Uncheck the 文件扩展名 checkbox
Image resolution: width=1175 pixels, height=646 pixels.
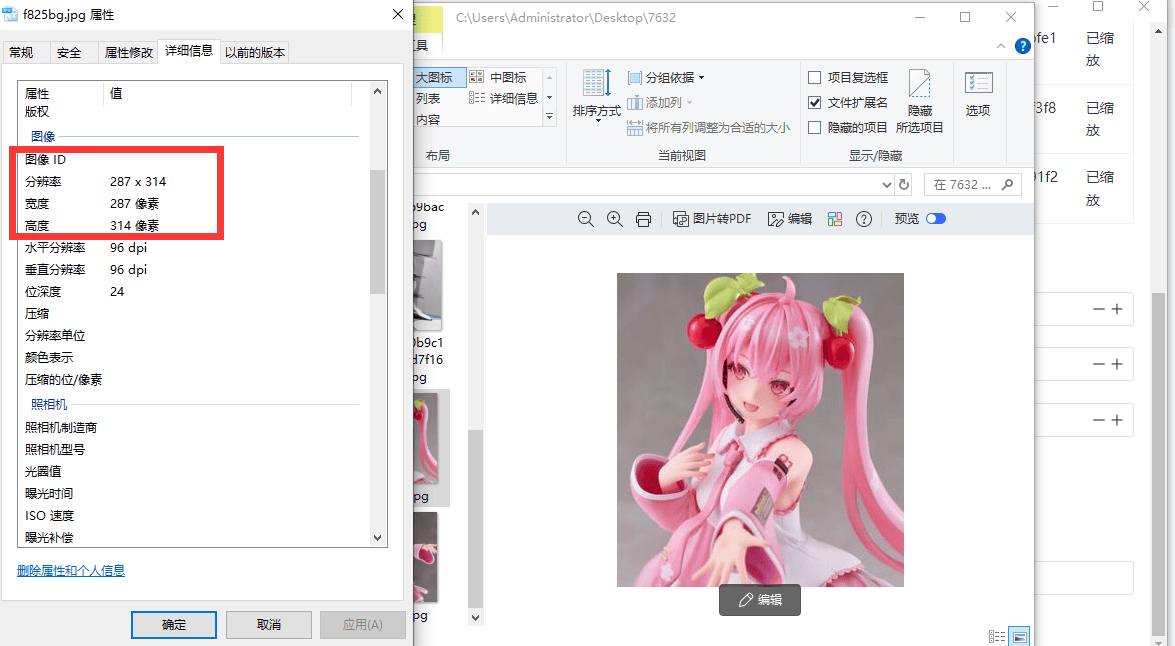click(x=815, y=102)
